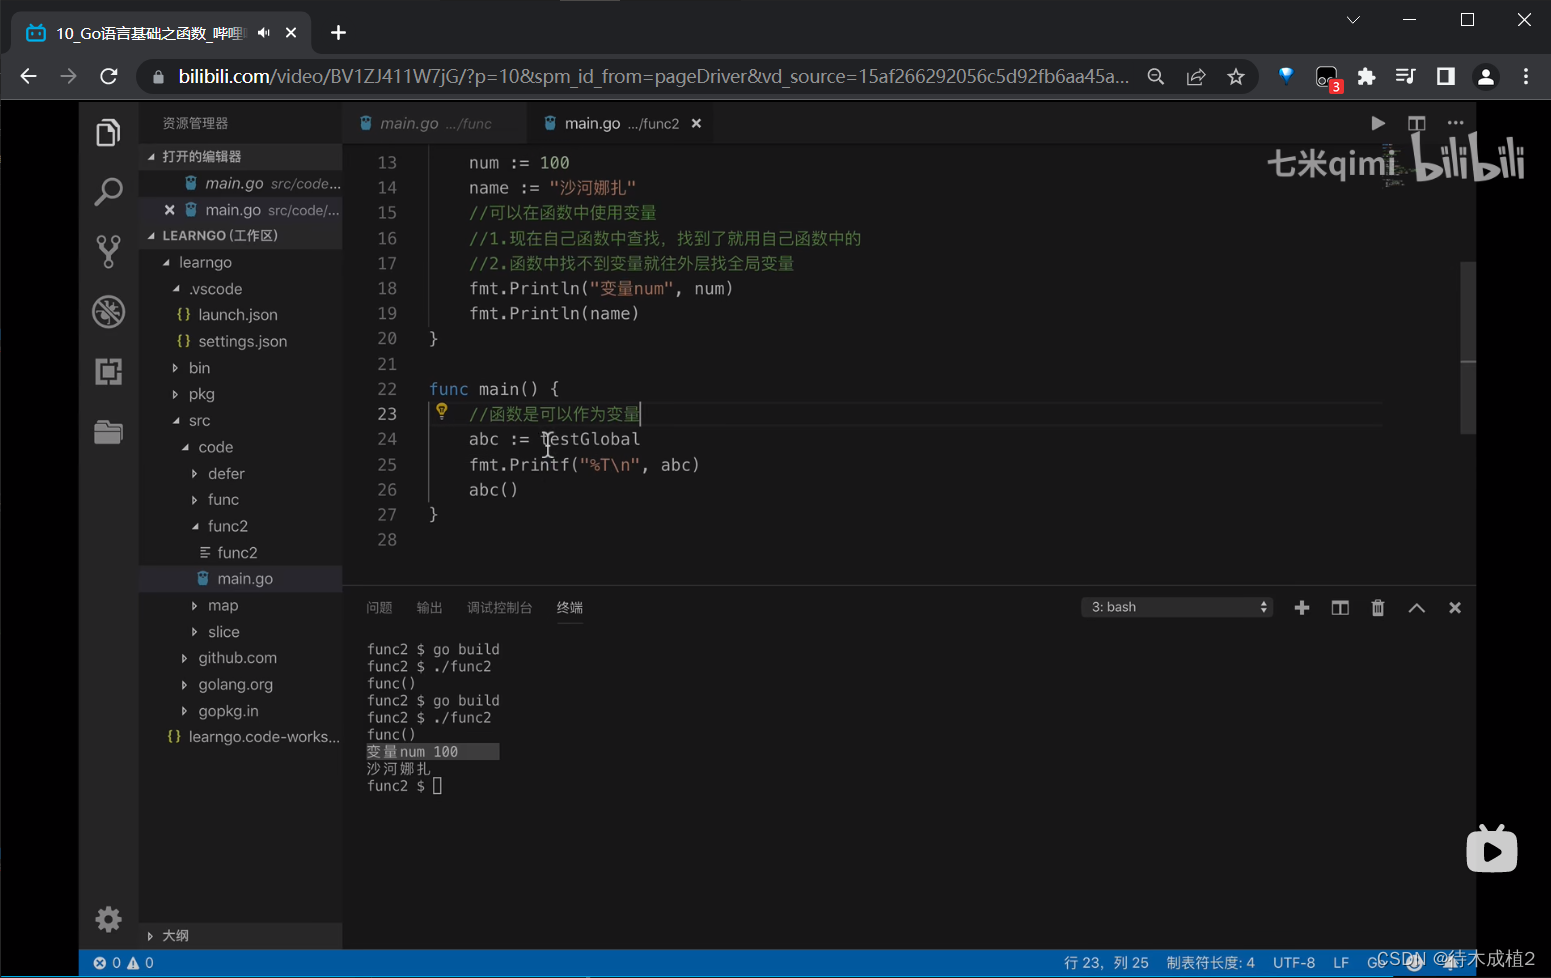The width and height of the screenshot is (1551, 978).
Task: Collapse the .vscode folder
Action: [x=240, y=289]
